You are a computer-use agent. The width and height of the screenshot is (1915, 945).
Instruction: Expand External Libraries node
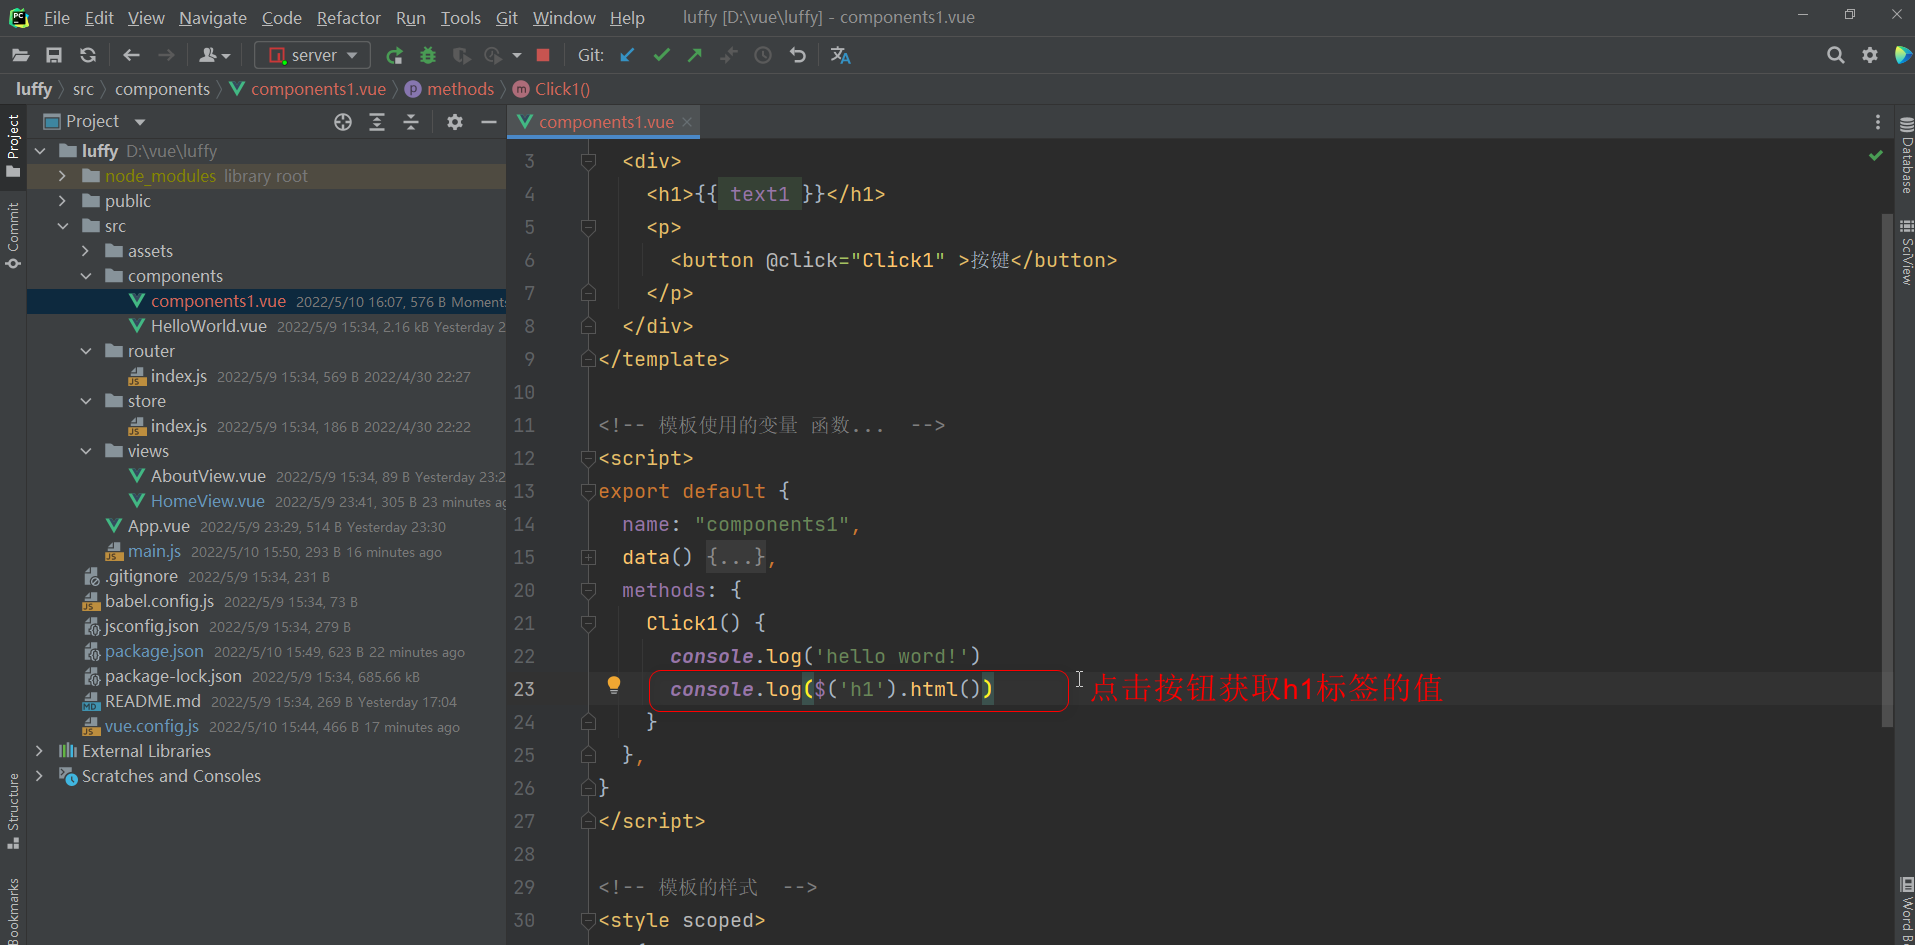[x=39, y=751]
